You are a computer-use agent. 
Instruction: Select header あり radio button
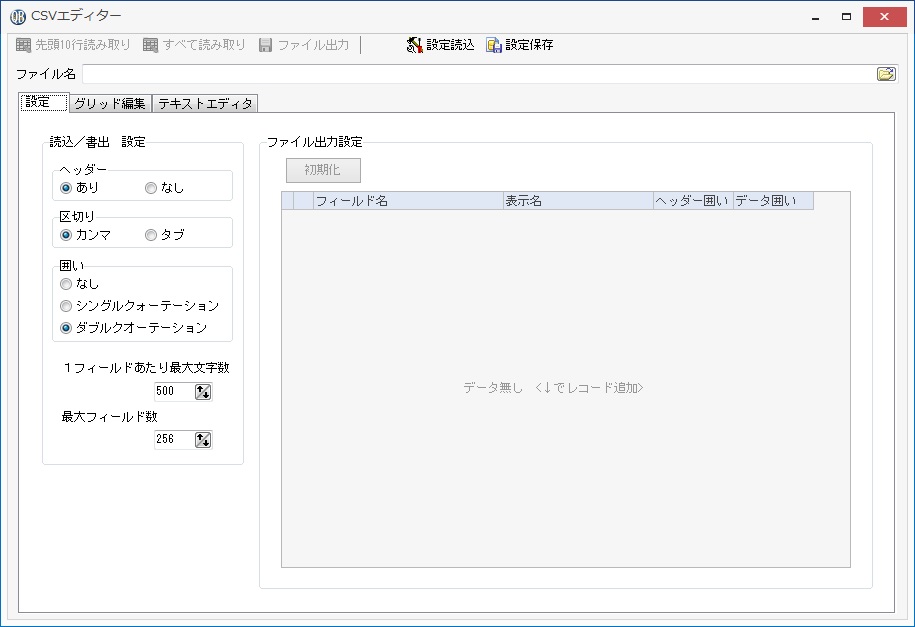pos(66,188)
